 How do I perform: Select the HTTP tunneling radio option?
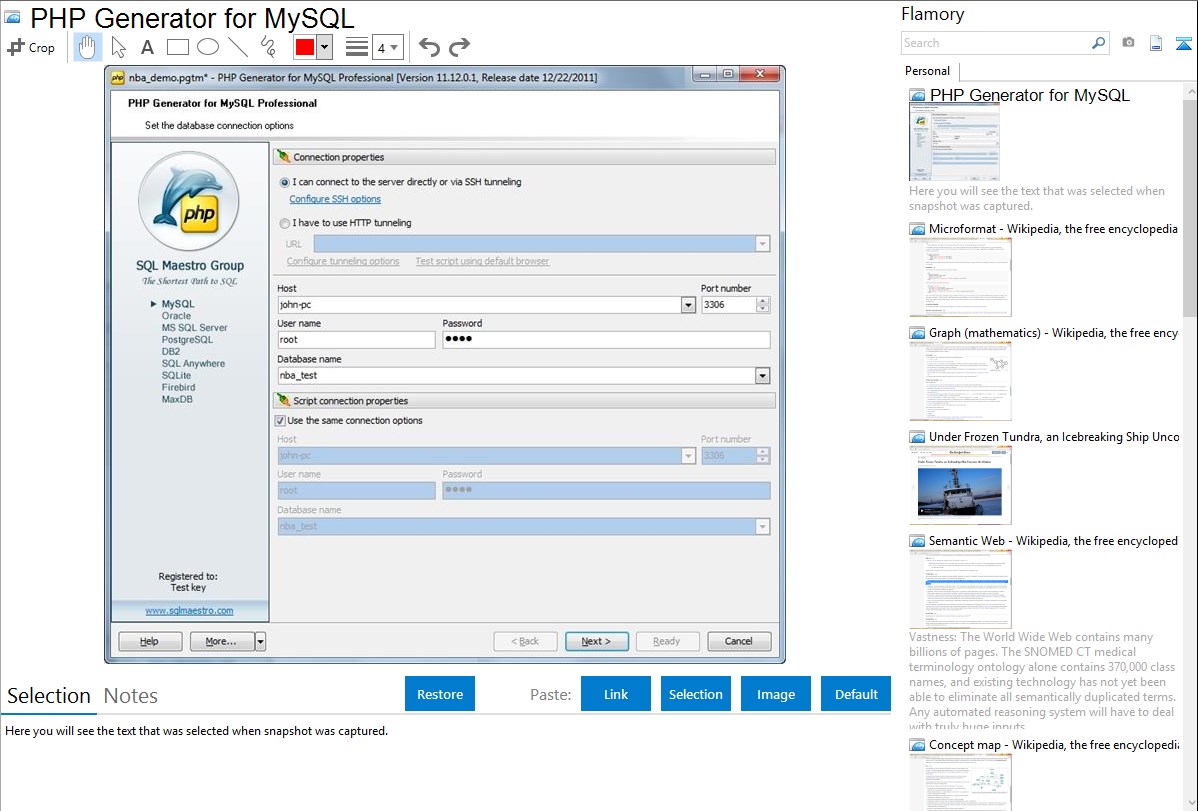click(285, 223)
